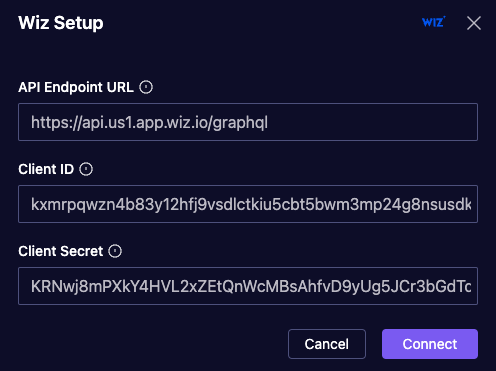This screenshot has width=496, height=371.
Task: Click the Client ID label text
Action: (46, 169)
